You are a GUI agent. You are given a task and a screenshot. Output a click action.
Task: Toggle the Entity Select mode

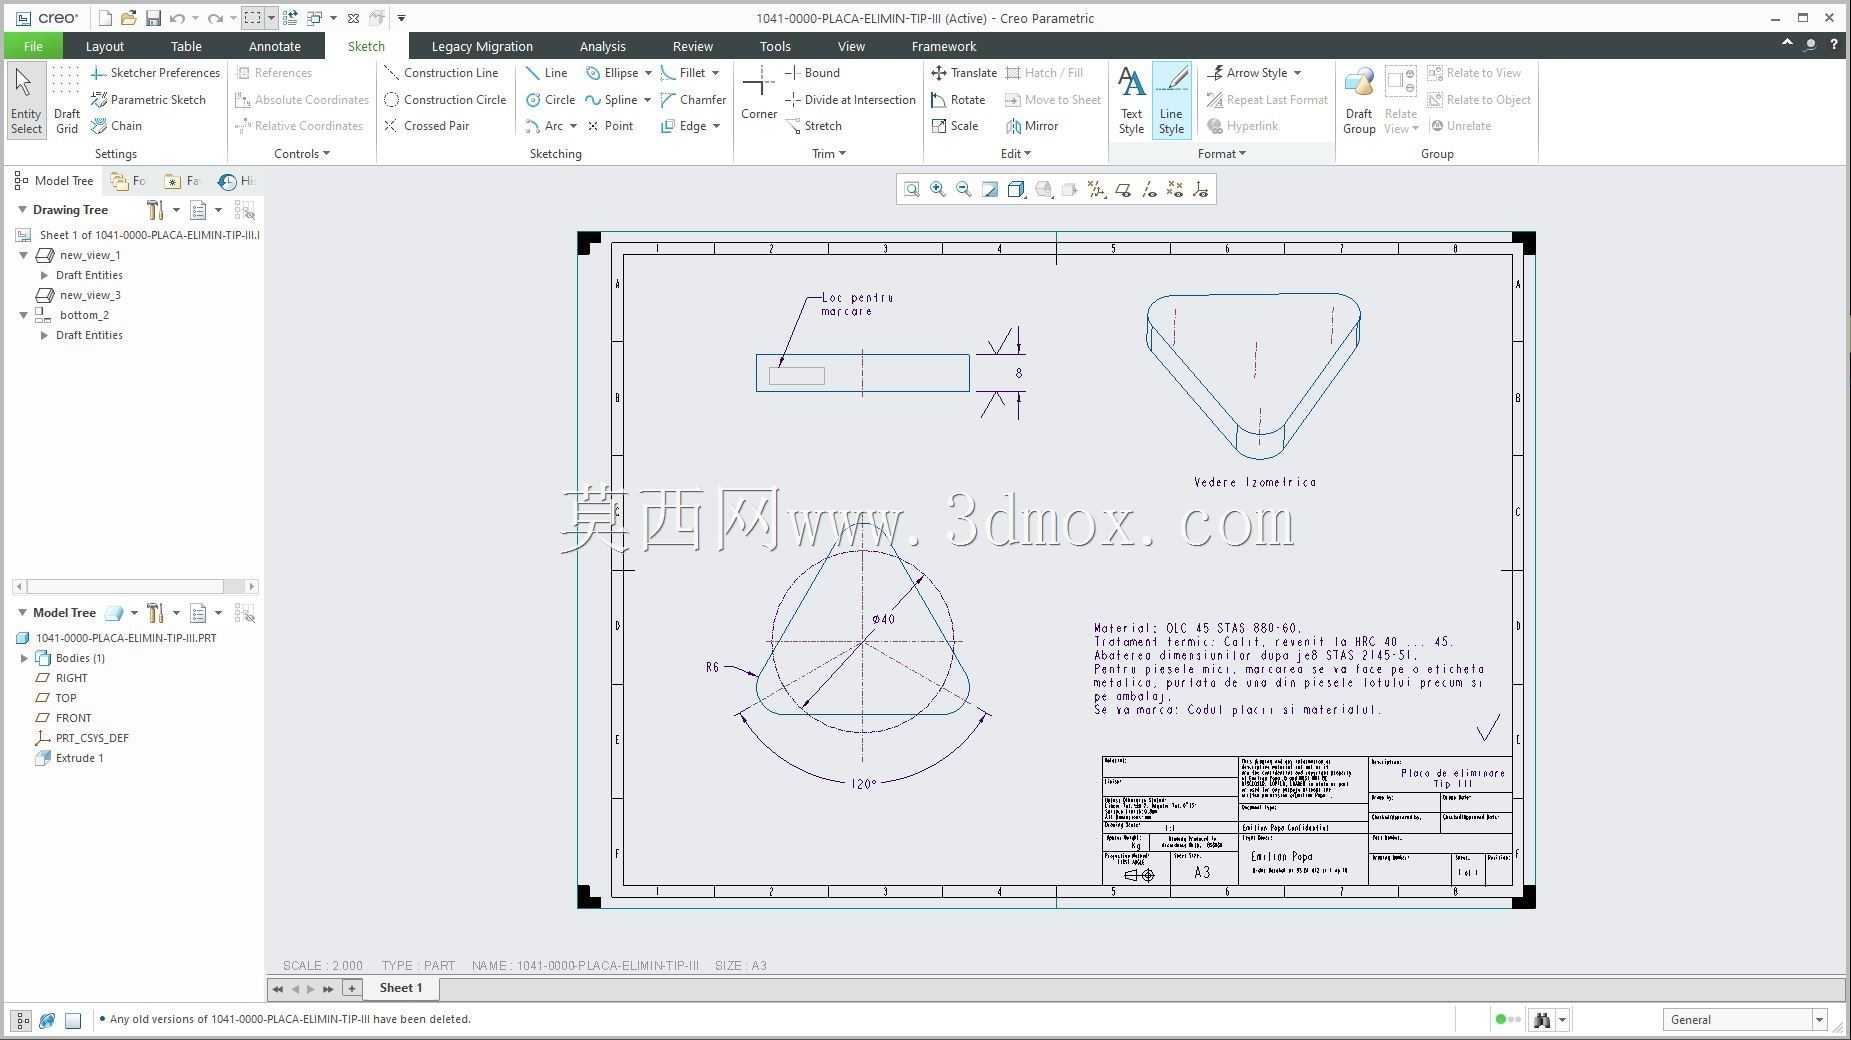click(x=26, y=100)
